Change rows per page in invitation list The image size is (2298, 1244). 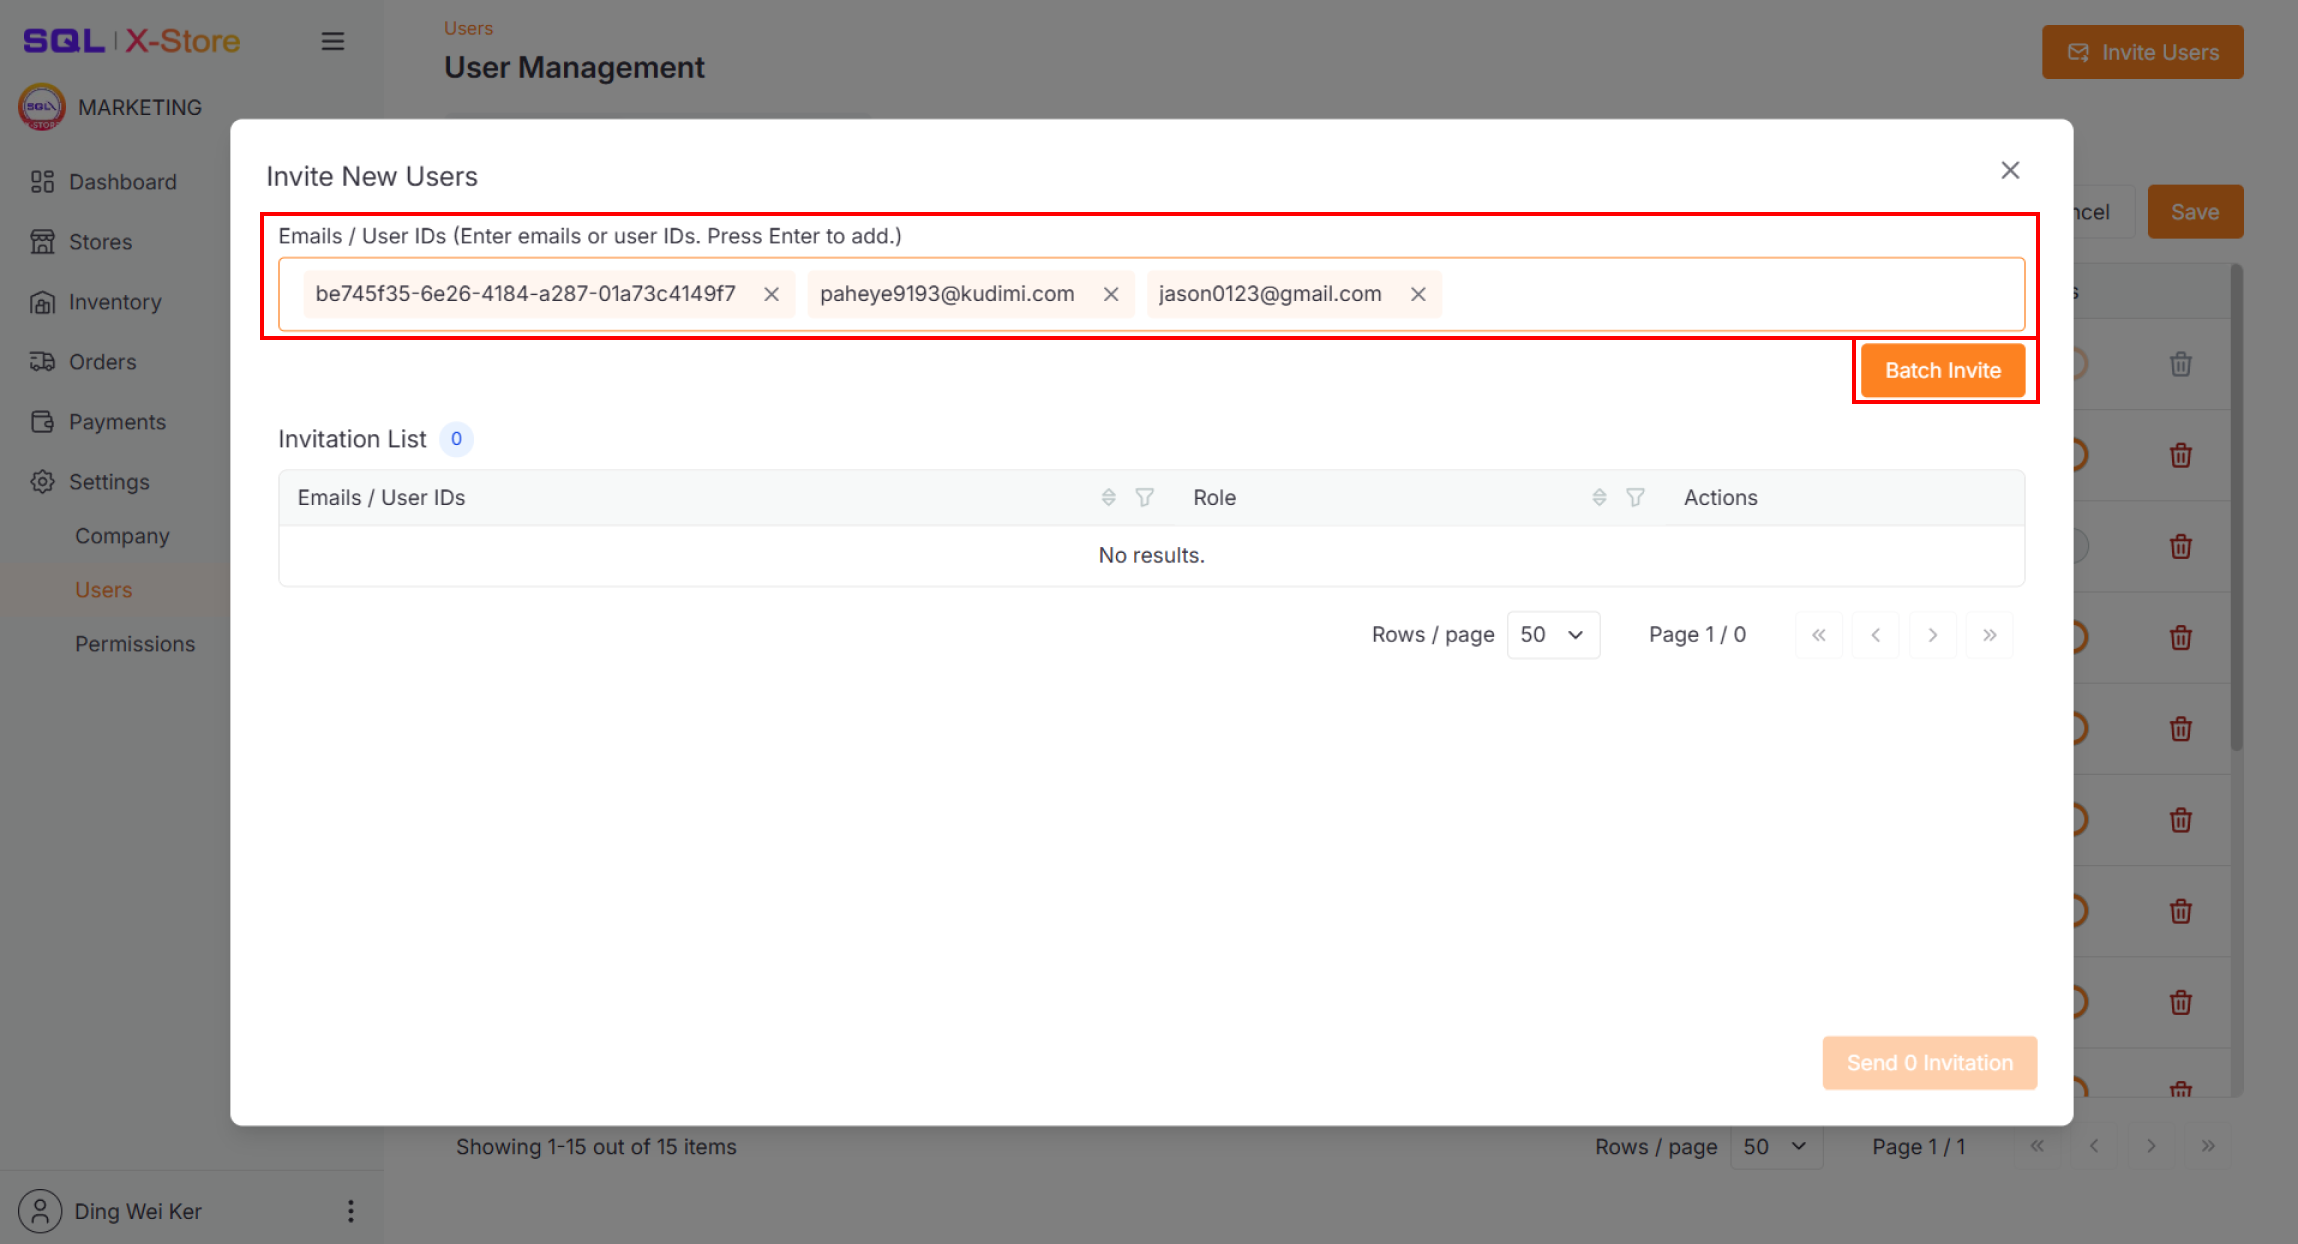1553,634
